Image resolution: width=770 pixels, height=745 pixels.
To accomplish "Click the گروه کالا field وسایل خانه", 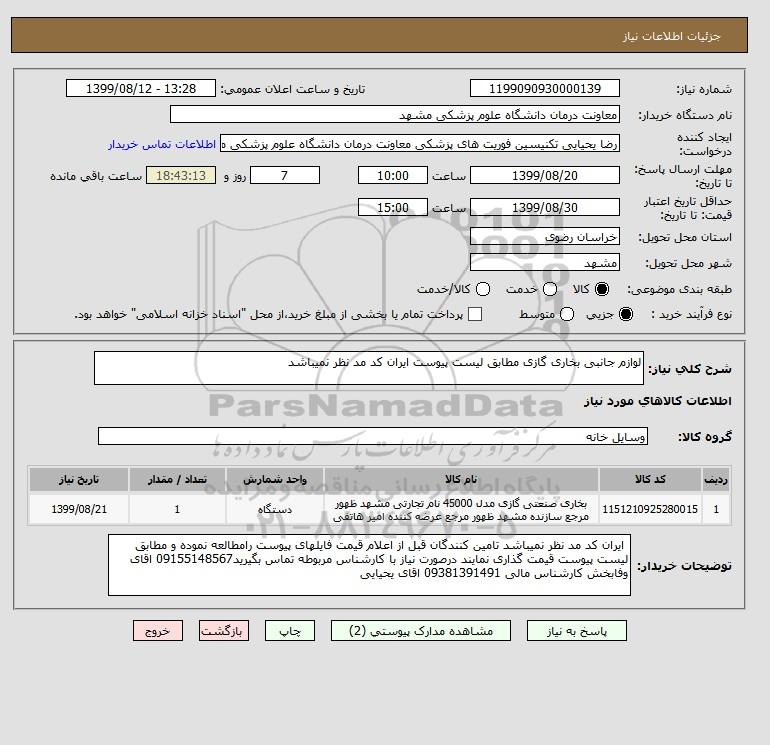I will coord(373,436).
